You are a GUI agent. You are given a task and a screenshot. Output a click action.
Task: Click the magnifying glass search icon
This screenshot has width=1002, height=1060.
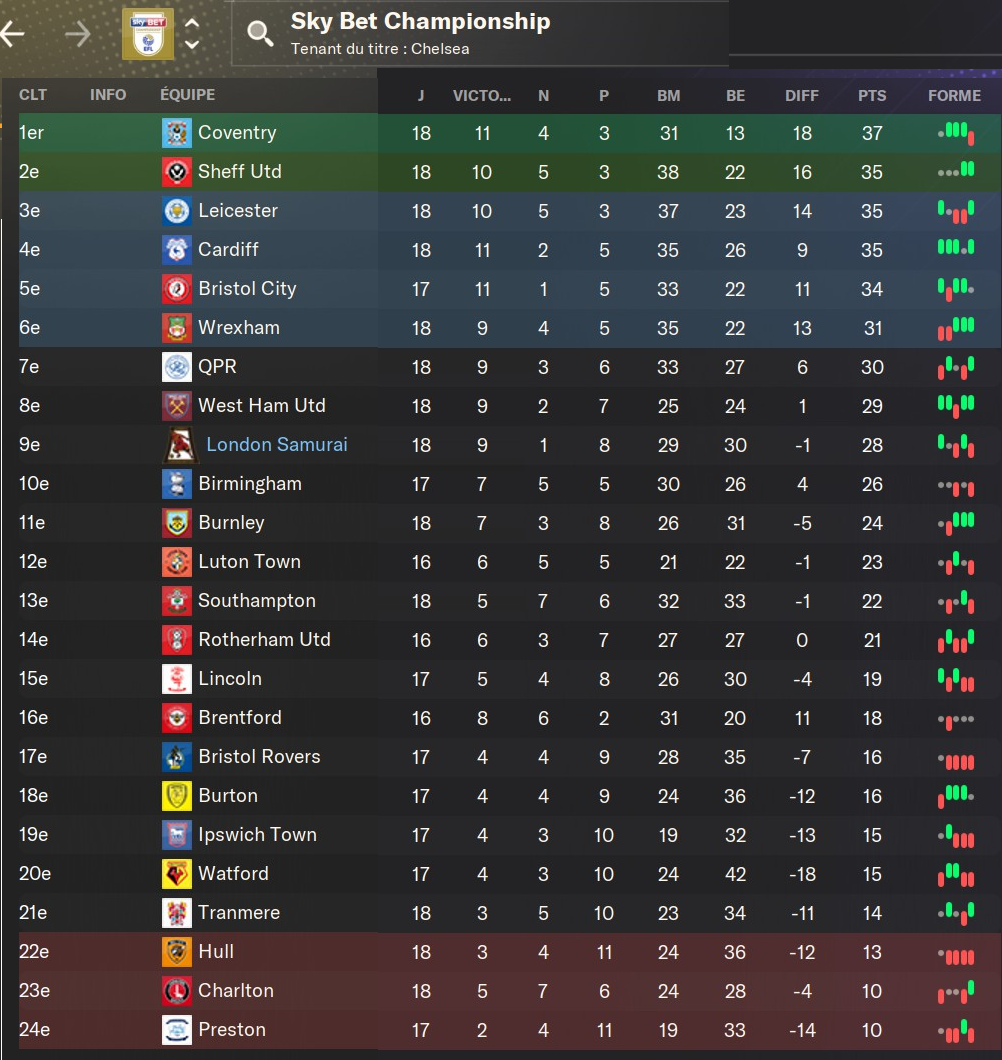pyautogui.click(x=260, y=34)
